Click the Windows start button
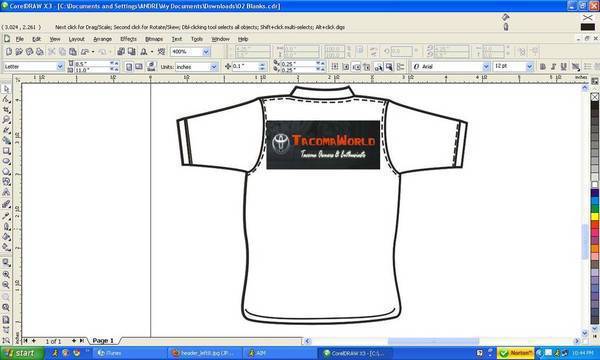The height and width of the screenshot is (360, 600). pyautogui.click(x=21, y=353)
